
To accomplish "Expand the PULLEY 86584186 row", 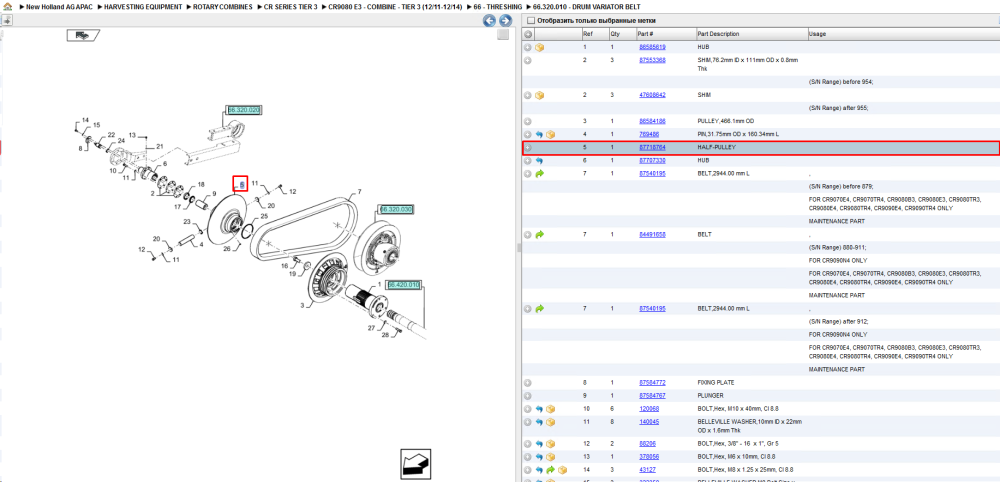I will coord(527,121).
